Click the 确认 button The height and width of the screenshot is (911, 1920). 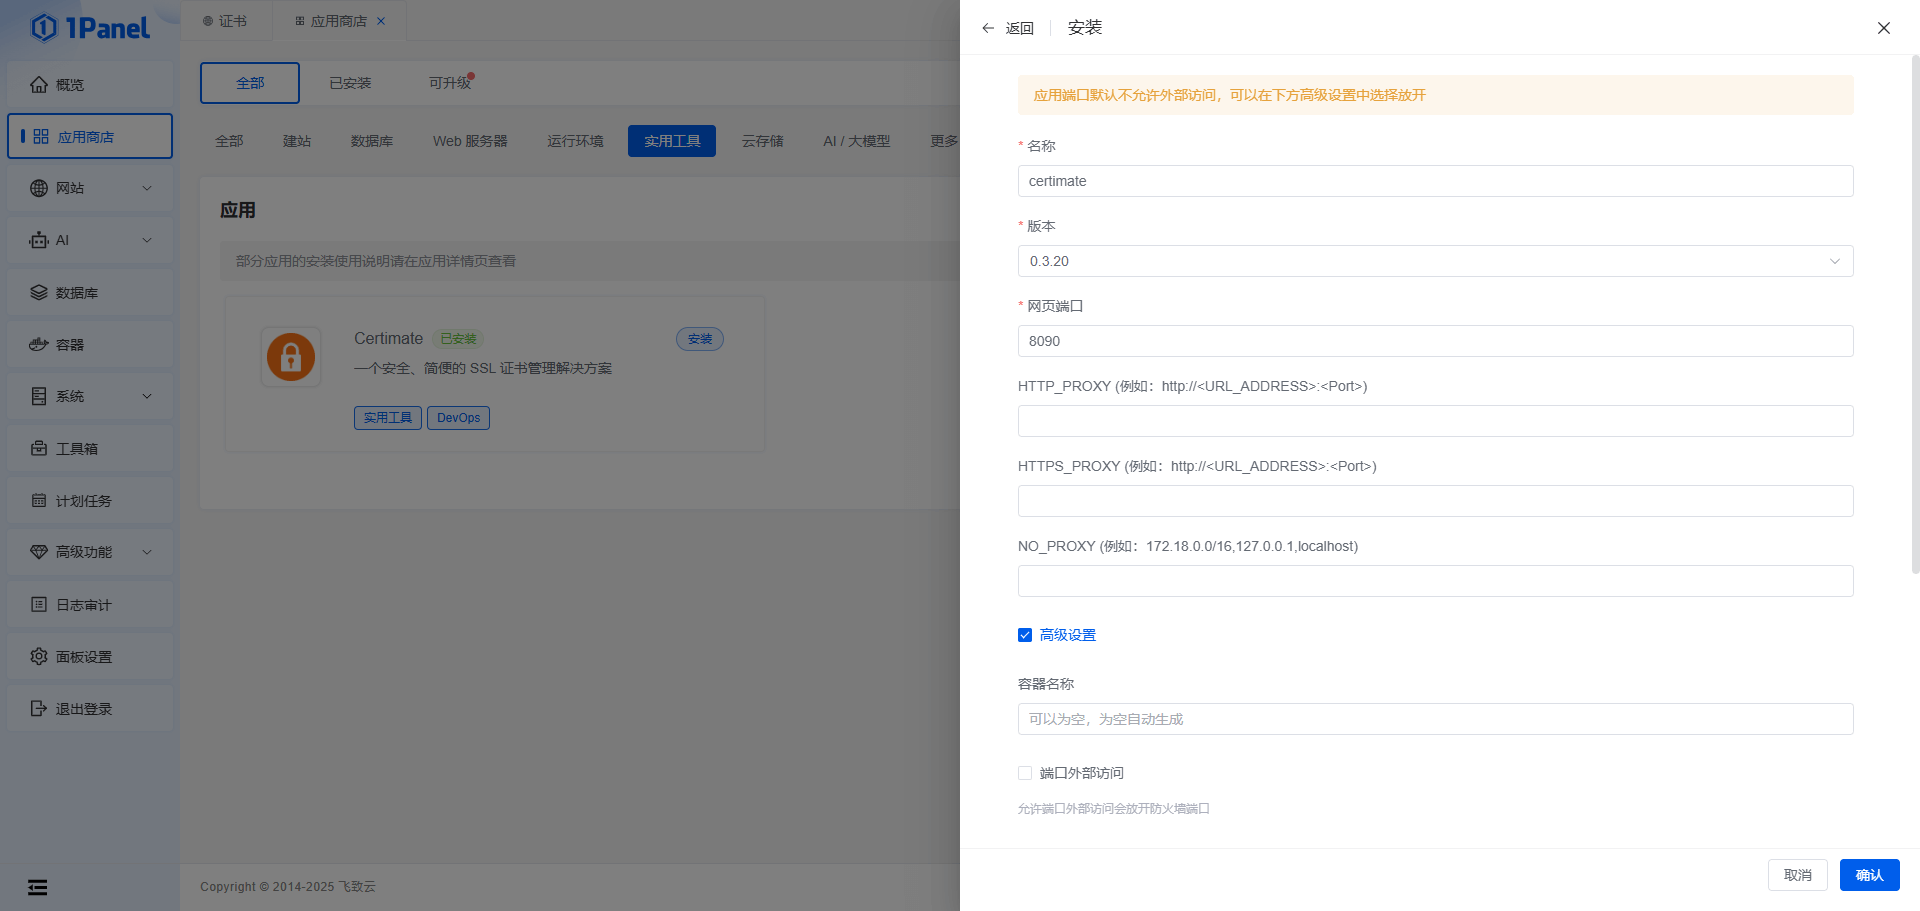(1869, 875)
